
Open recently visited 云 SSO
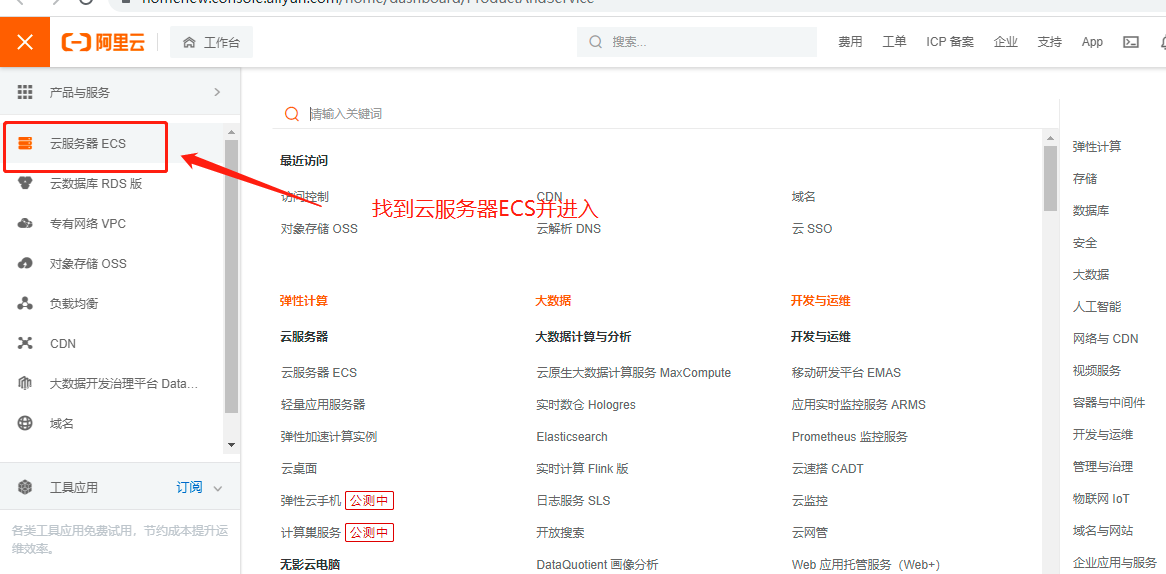[812, 229]
